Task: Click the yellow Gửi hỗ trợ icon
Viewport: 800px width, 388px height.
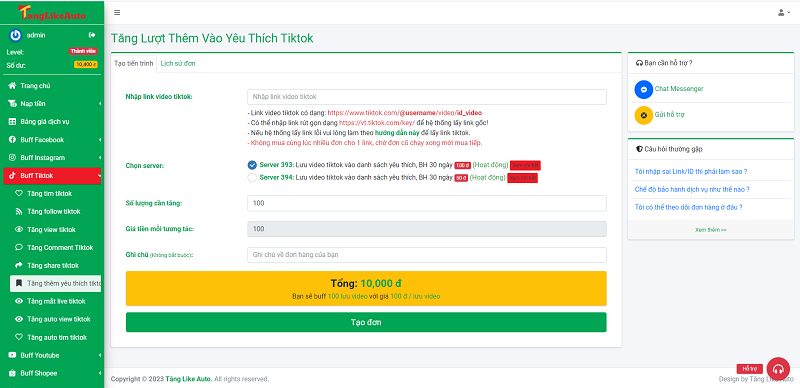Action: (x=644, y=115)
